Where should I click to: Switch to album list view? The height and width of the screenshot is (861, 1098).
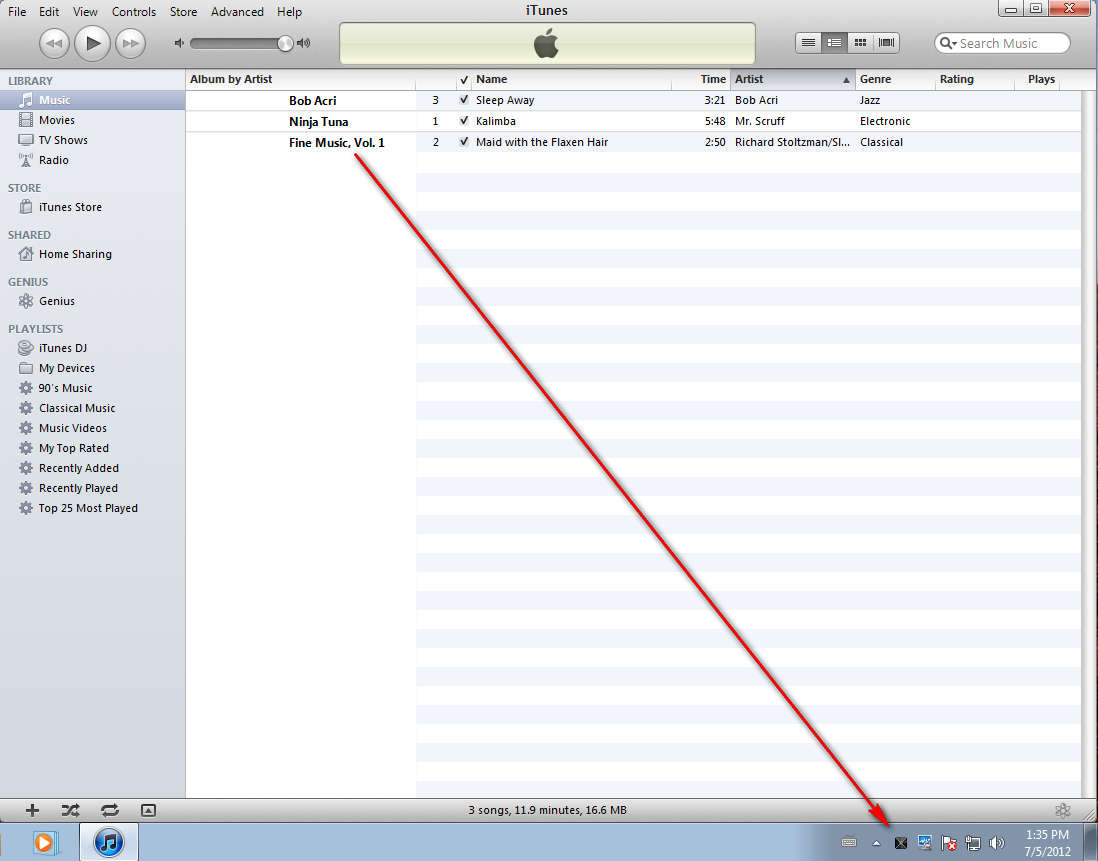pyautogui.click(x=834, y=43)
